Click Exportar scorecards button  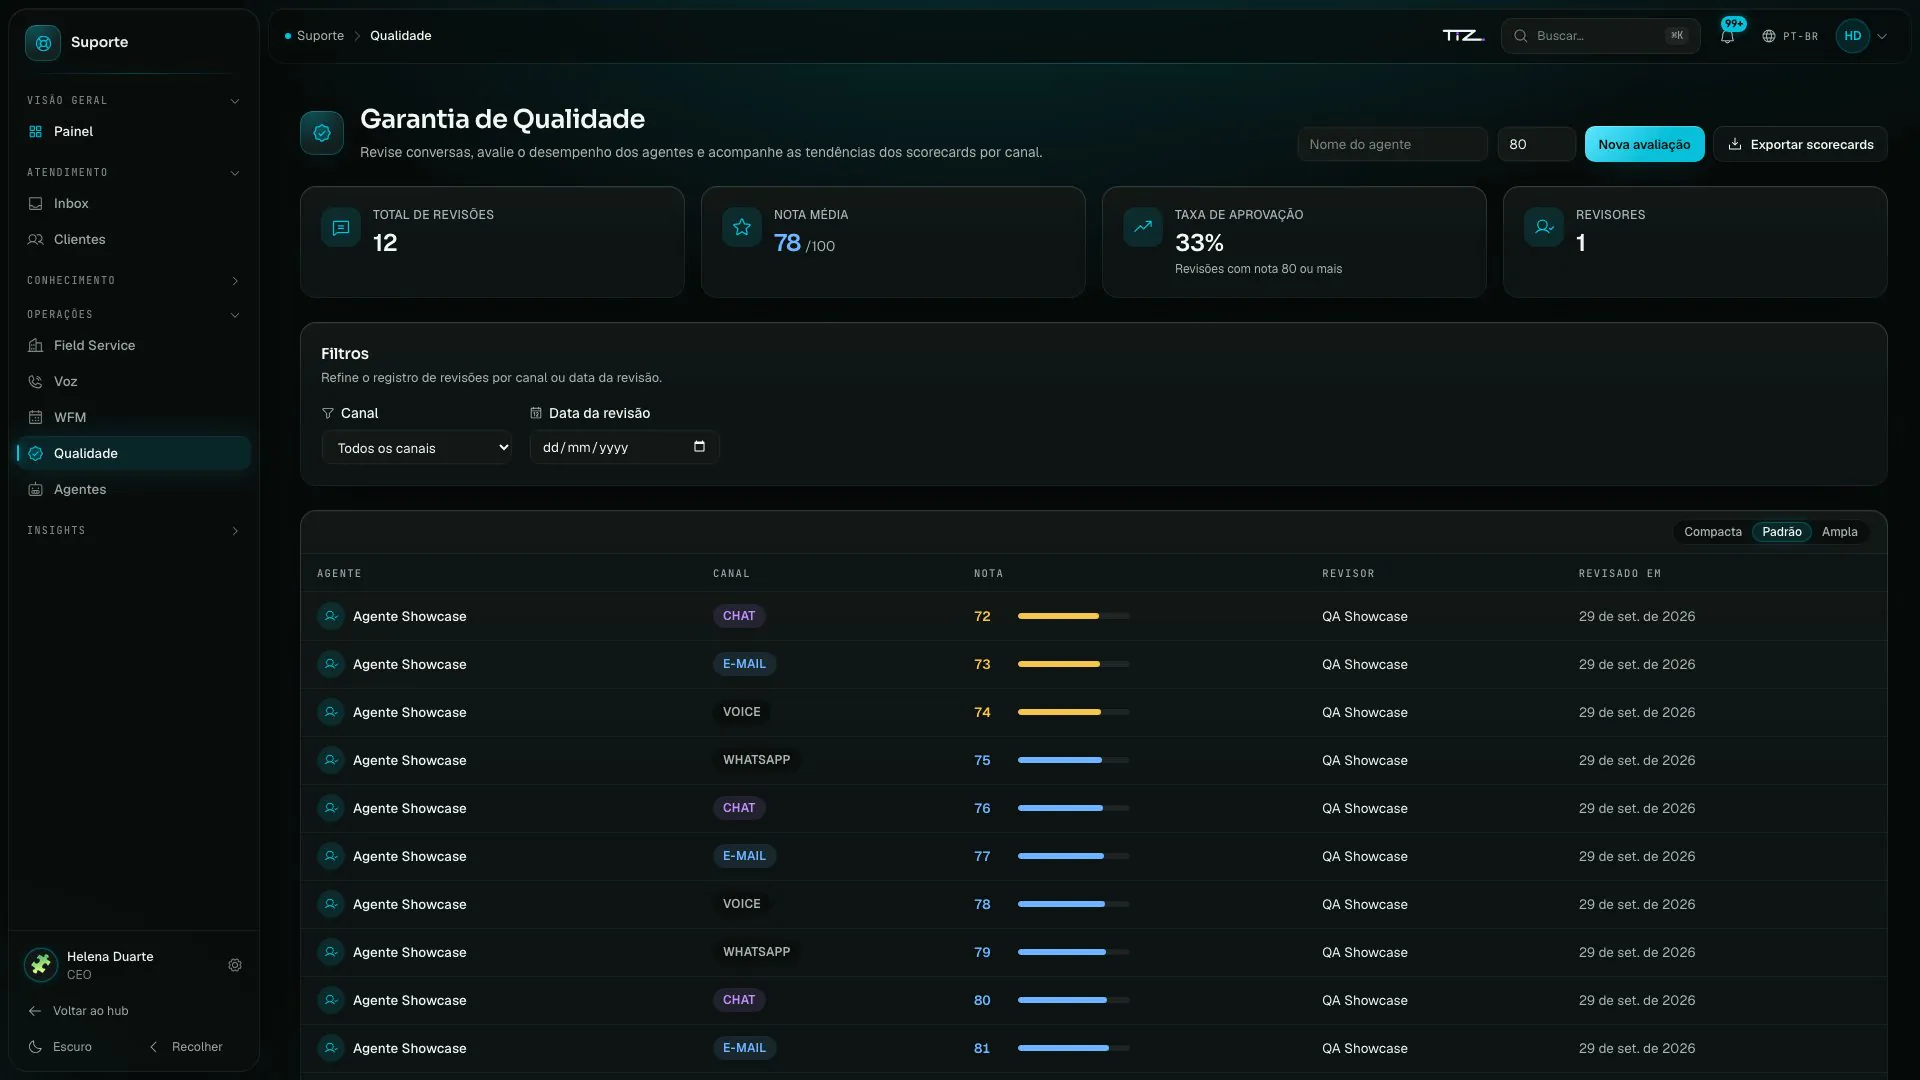1800,145
